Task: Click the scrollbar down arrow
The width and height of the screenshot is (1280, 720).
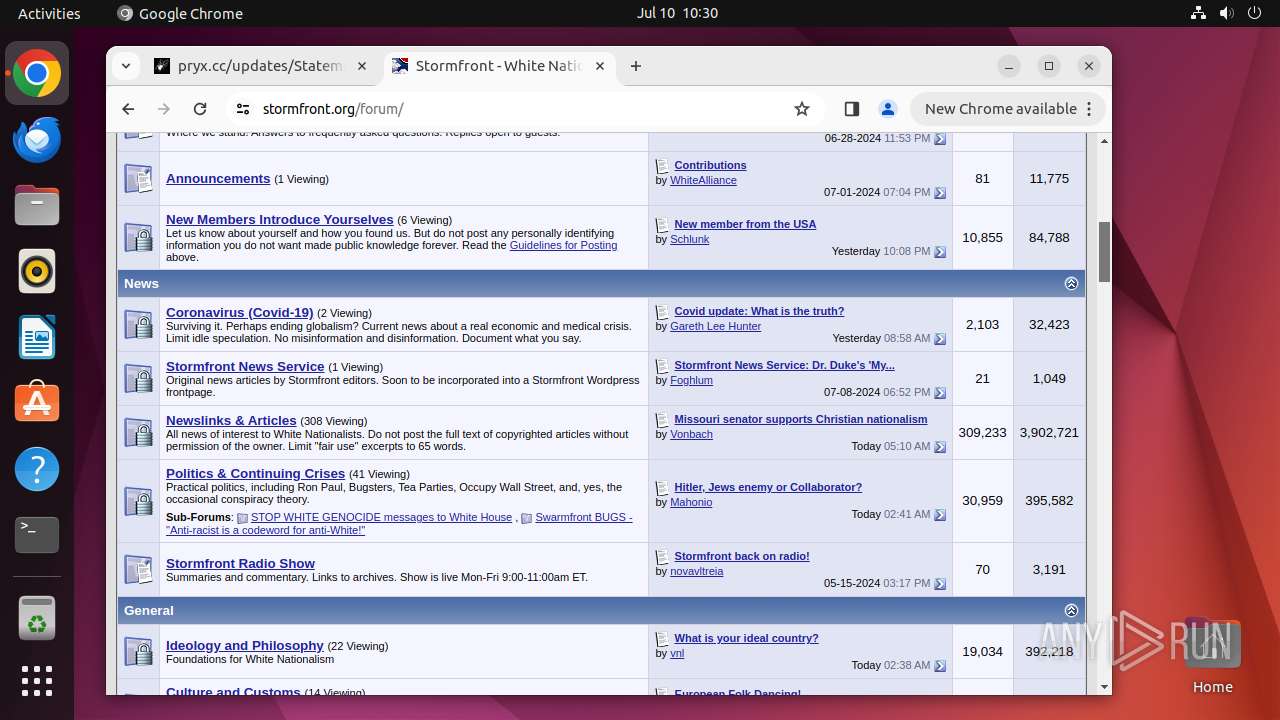Action: (1105, 687)
